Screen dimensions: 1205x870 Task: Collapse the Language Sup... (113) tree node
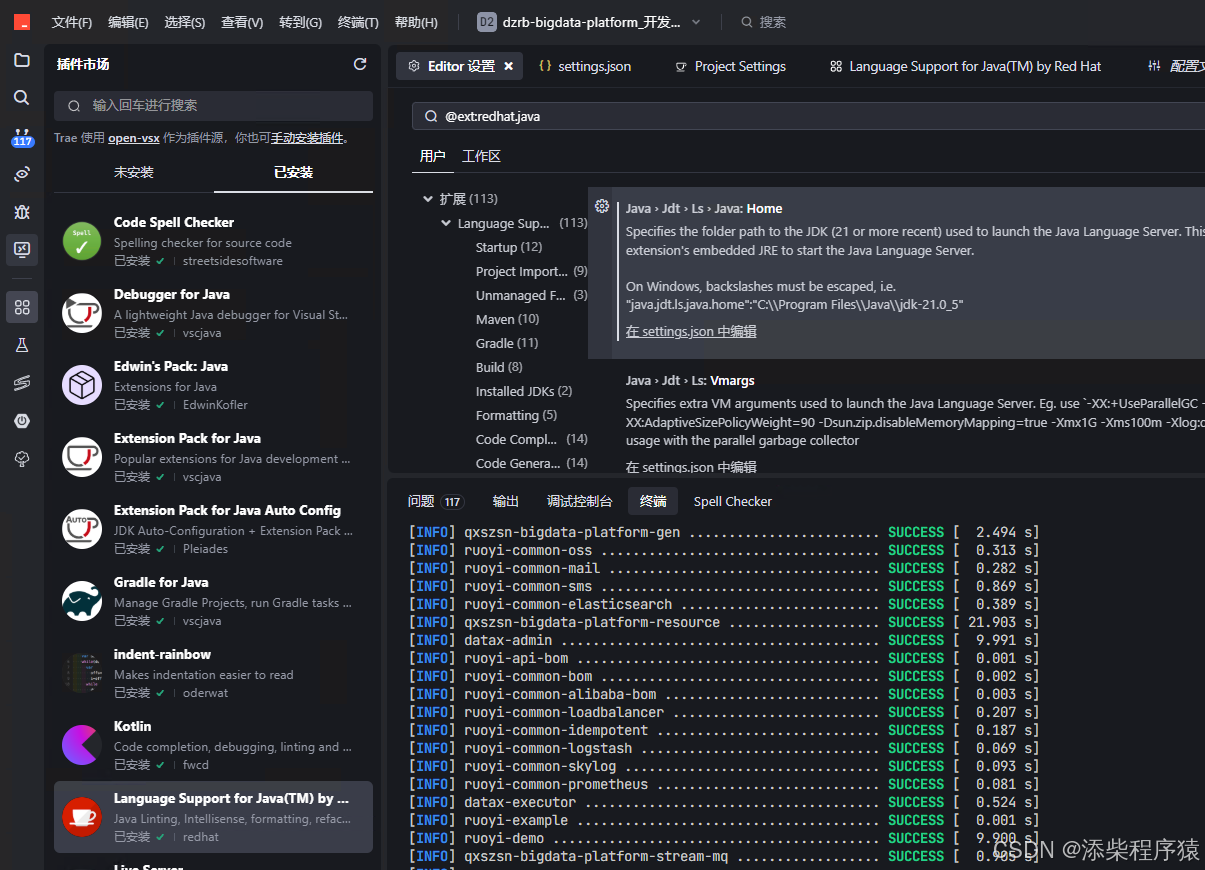point(446,223)
